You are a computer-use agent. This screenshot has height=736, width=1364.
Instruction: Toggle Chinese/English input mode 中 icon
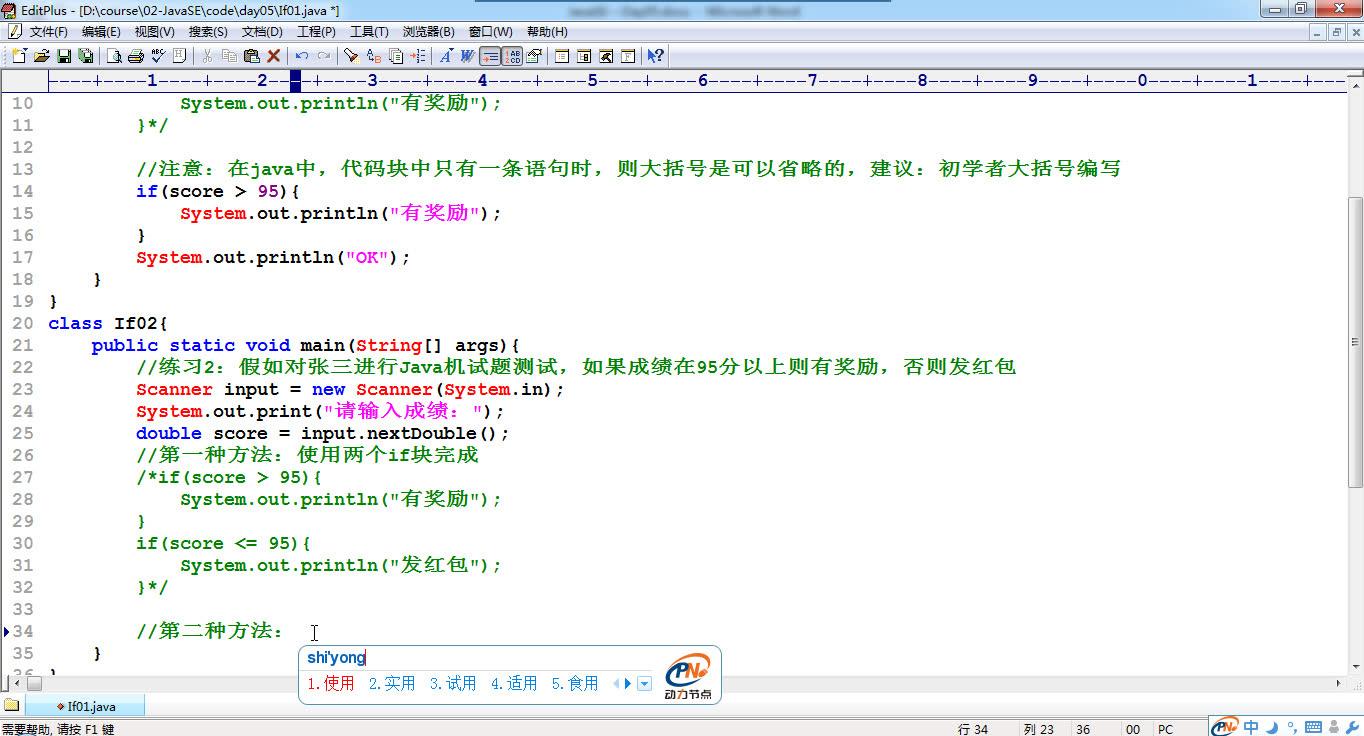click(1251, 727)
